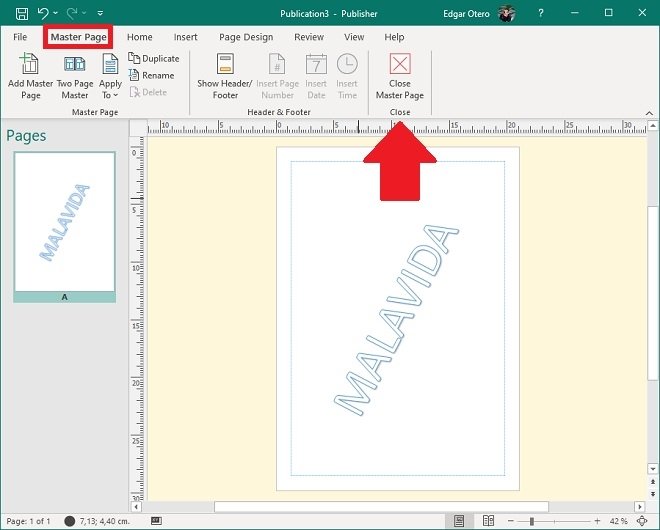Image resolution: width=660 pixels, height=530 pixels.
Task: Click the Save icon in the title bar
Action: click(x=21, y=13)
